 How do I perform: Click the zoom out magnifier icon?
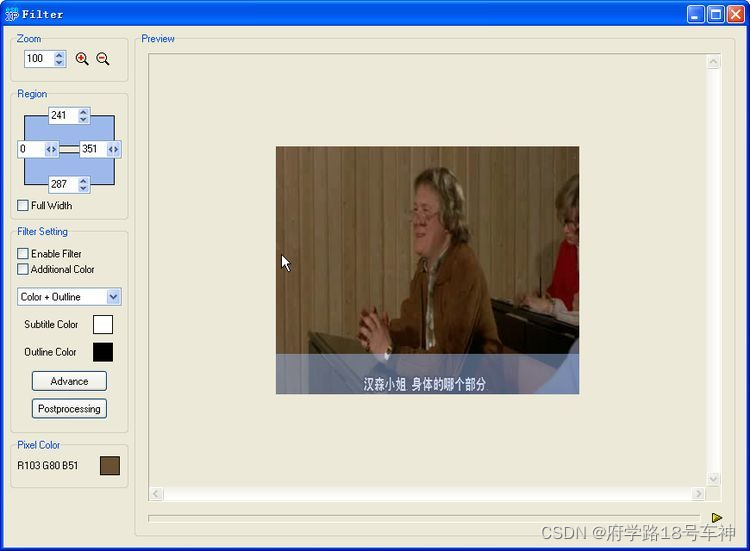[x=103, y=59]
